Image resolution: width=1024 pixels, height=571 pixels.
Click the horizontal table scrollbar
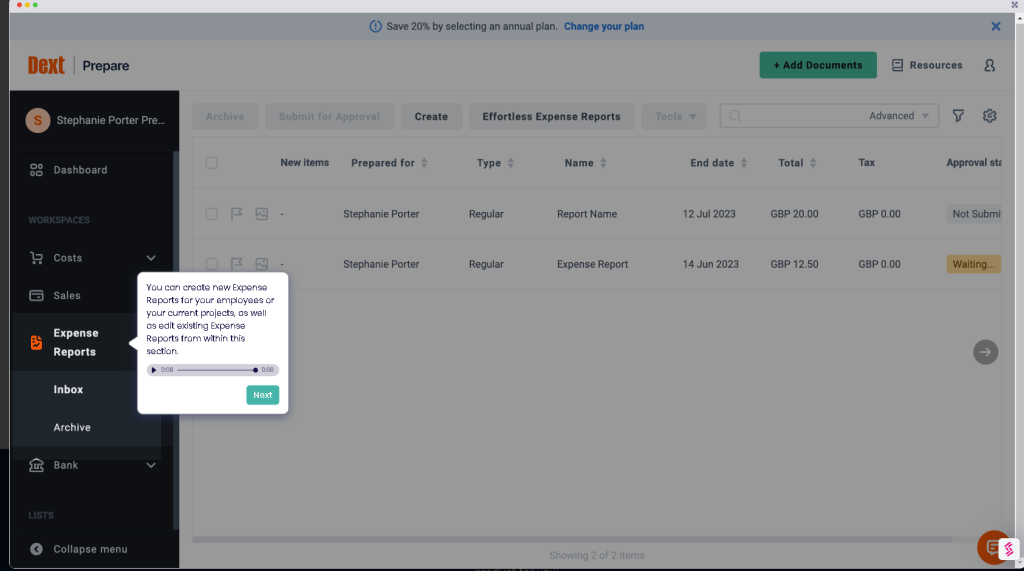pos(572,540)
